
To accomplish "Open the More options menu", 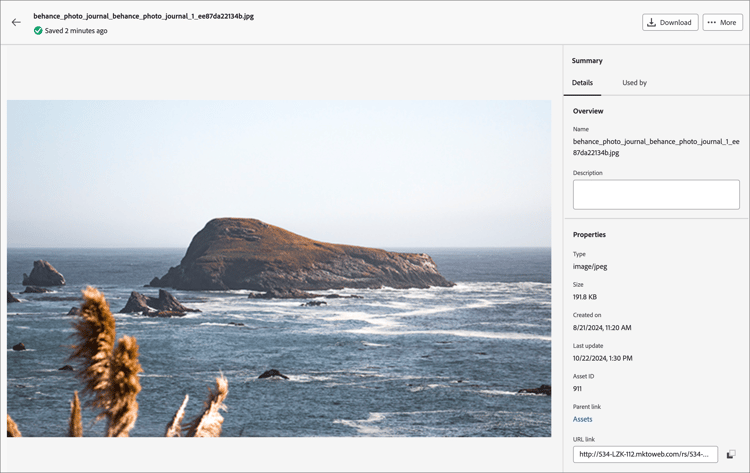I will tap(722, 22).
